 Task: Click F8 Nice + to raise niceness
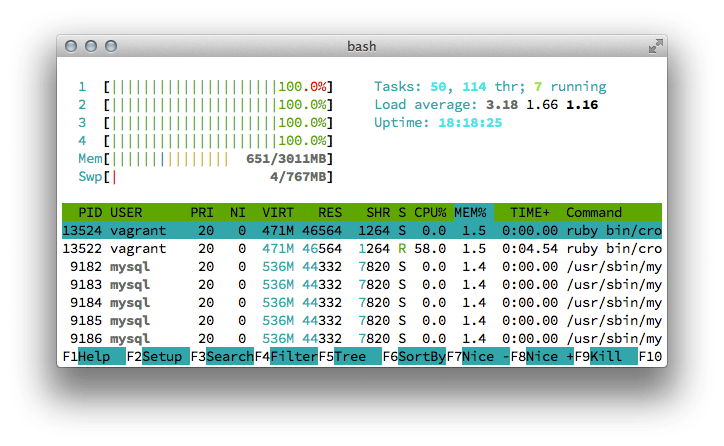542,356
